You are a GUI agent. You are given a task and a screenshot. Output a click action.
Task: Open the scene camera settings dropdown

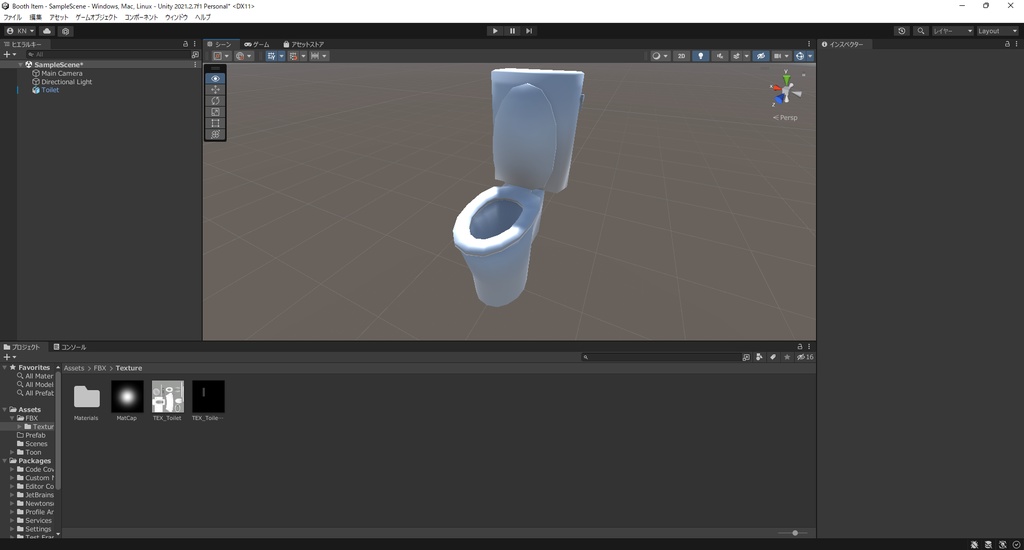point(781,56)
